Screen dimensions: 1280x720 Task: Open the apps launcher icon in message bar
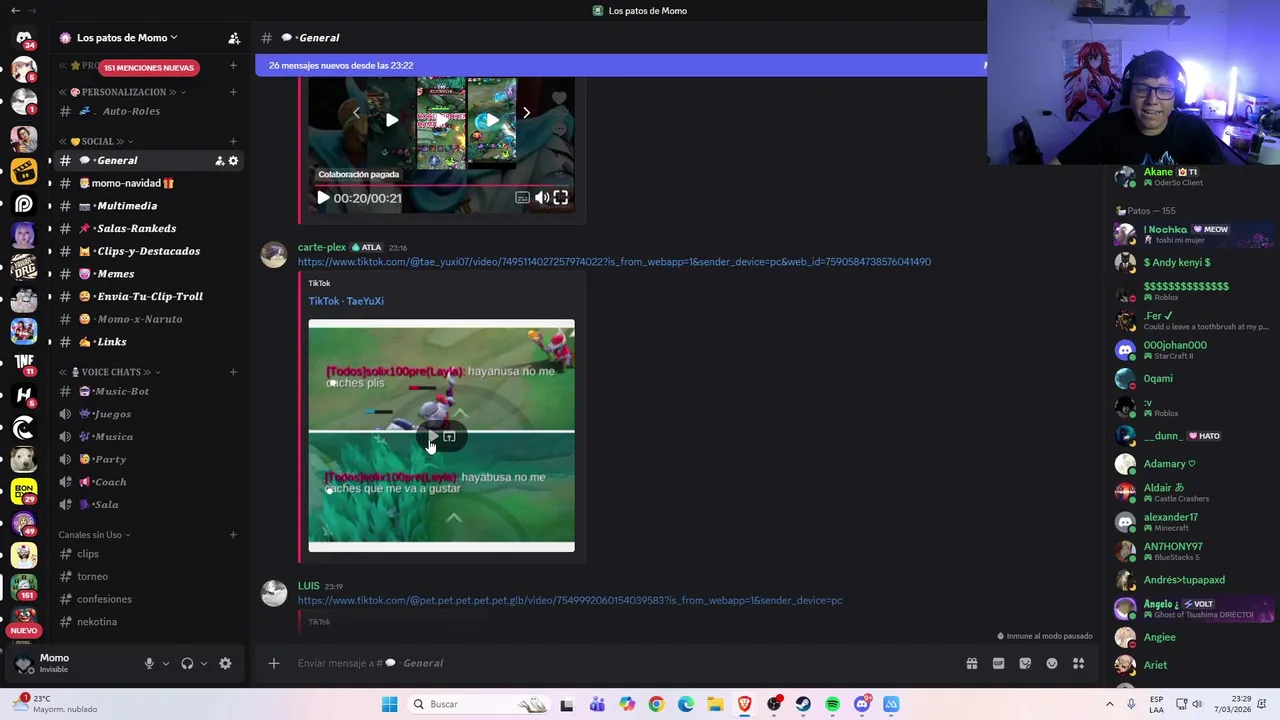1078,663
